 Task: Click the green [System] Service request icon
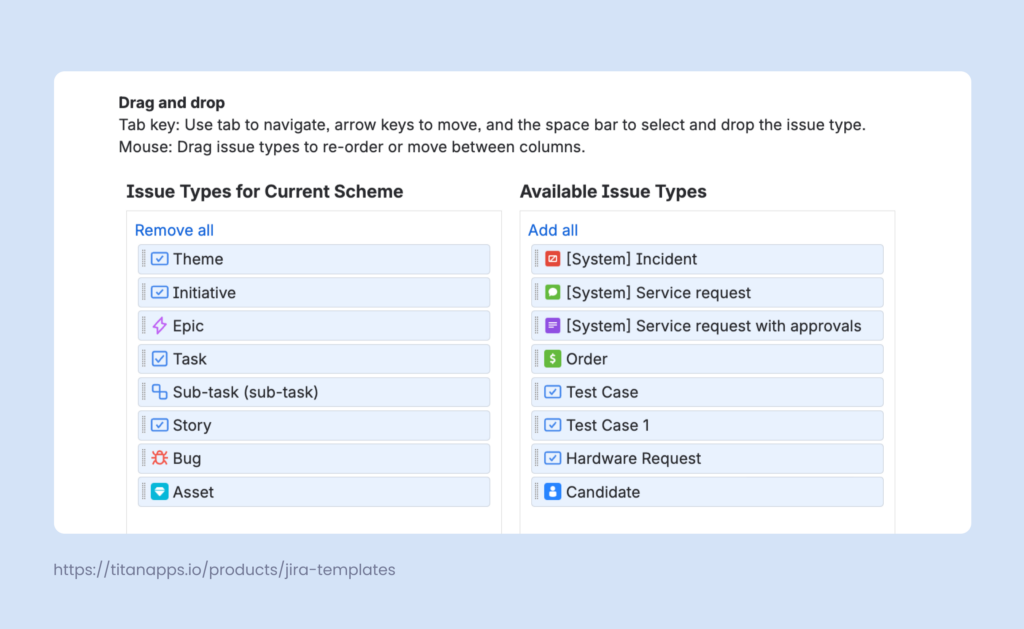(552, 292)
